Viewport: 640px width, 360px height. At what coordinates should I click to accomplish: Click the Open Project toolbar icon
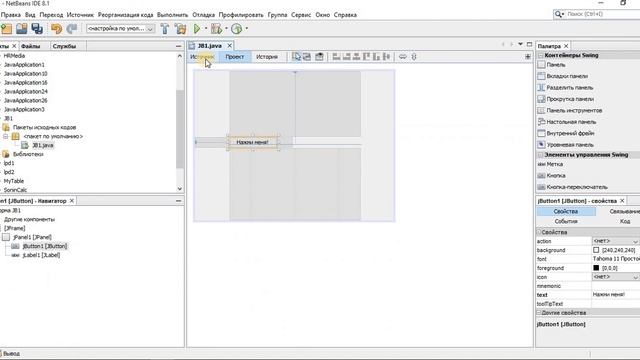[22, 29]
